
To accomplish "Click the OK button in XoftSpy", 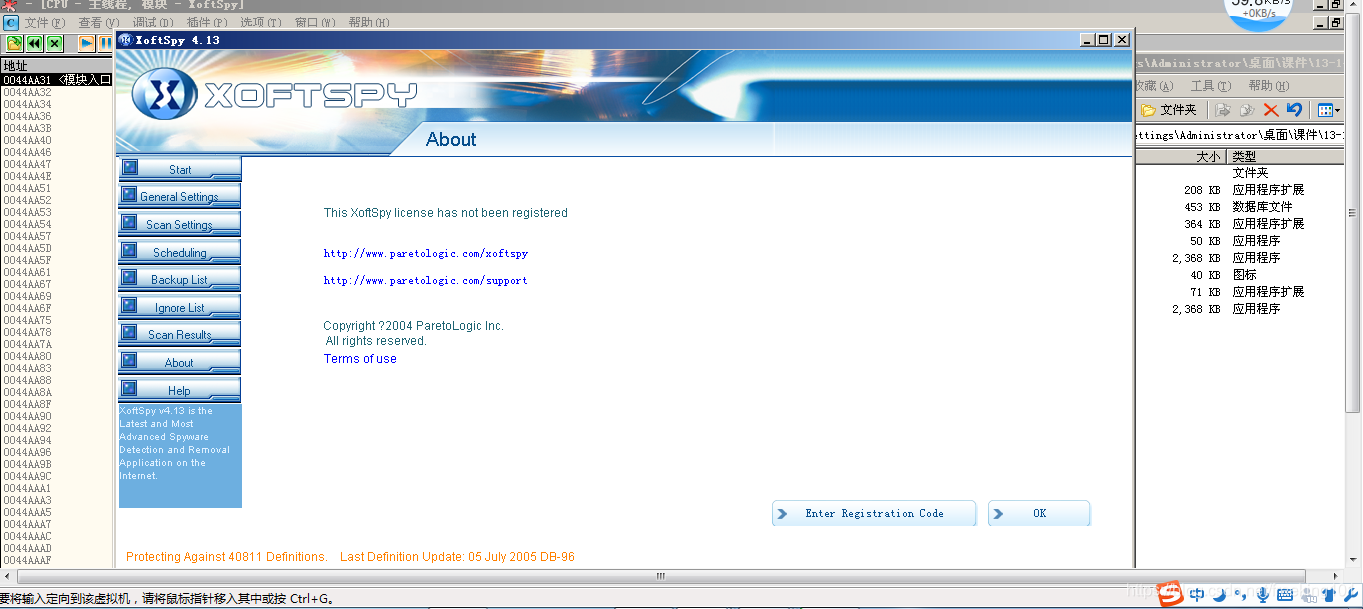I will [1039, 513].
